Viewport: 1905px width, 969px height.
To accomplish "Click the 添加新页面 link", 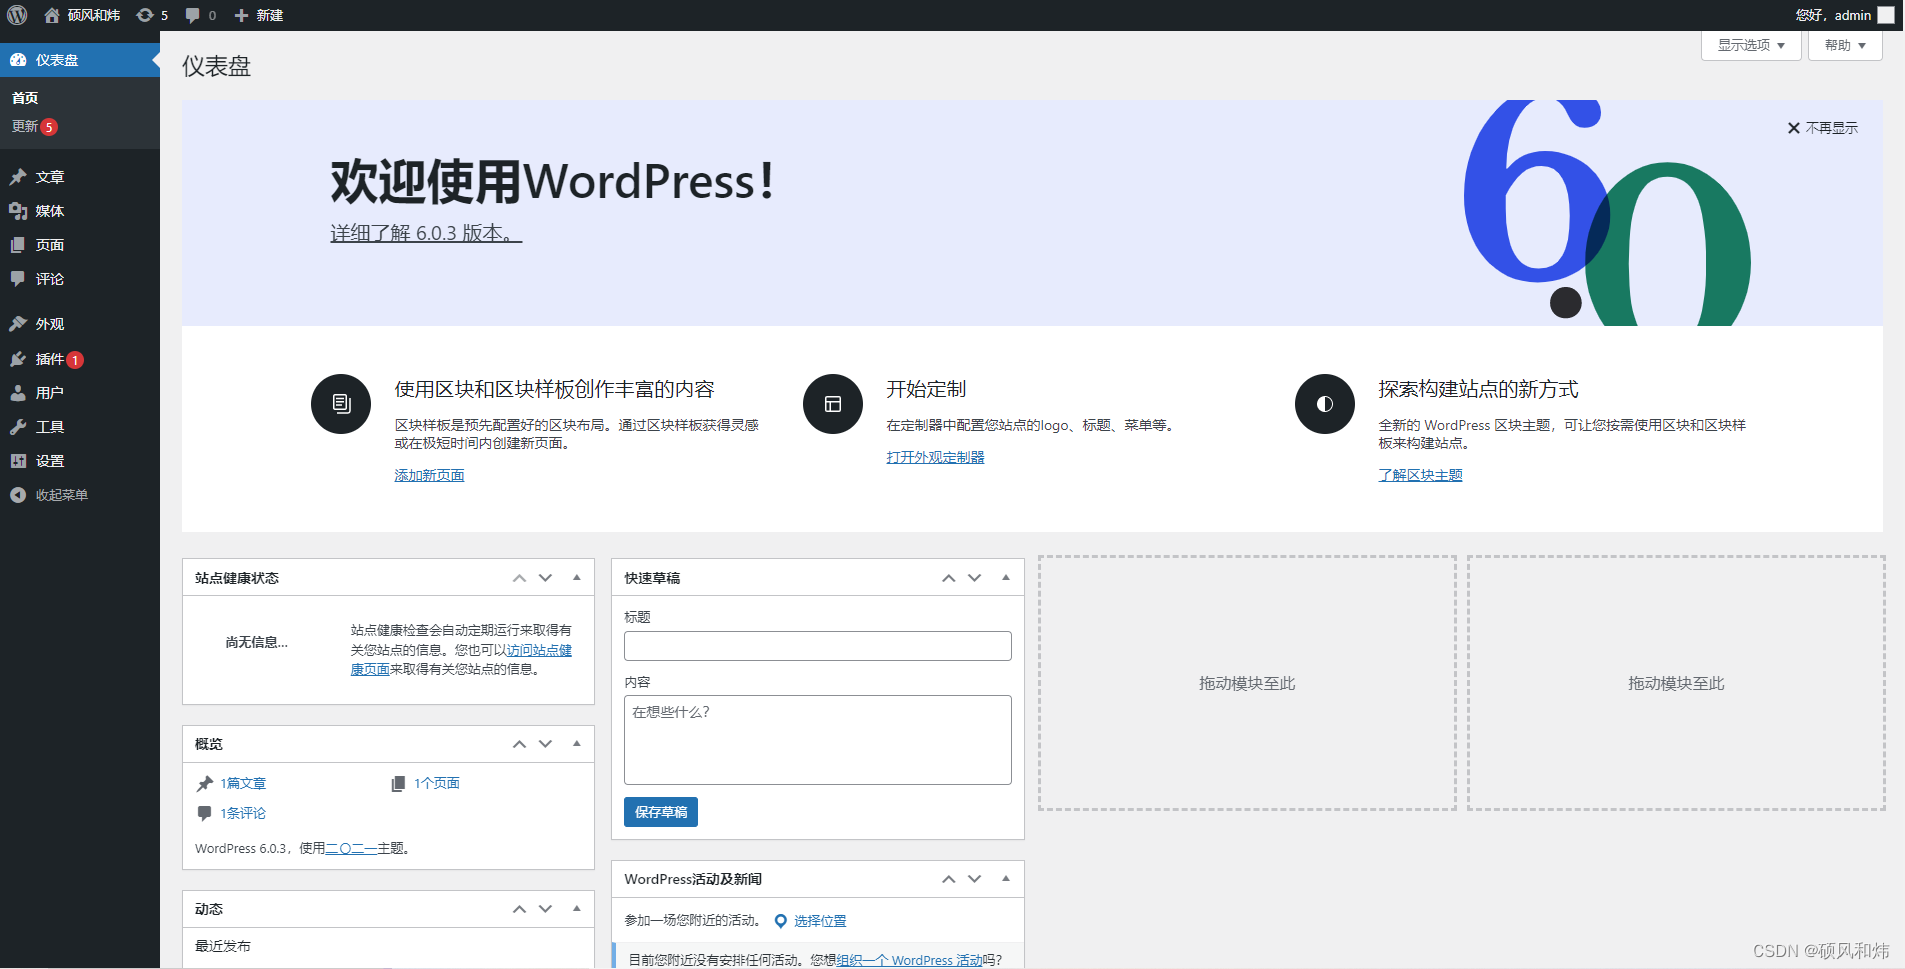I will (x=429, y=475).
